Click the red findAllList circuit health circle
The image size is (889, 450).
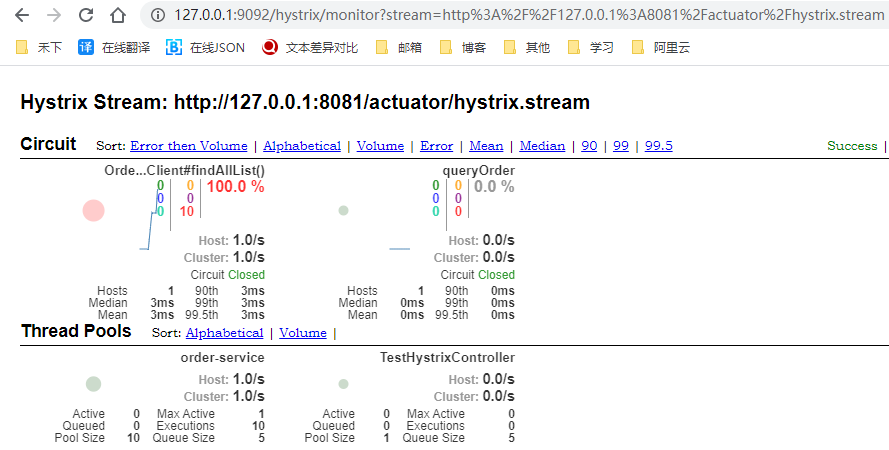coord(94,211)
